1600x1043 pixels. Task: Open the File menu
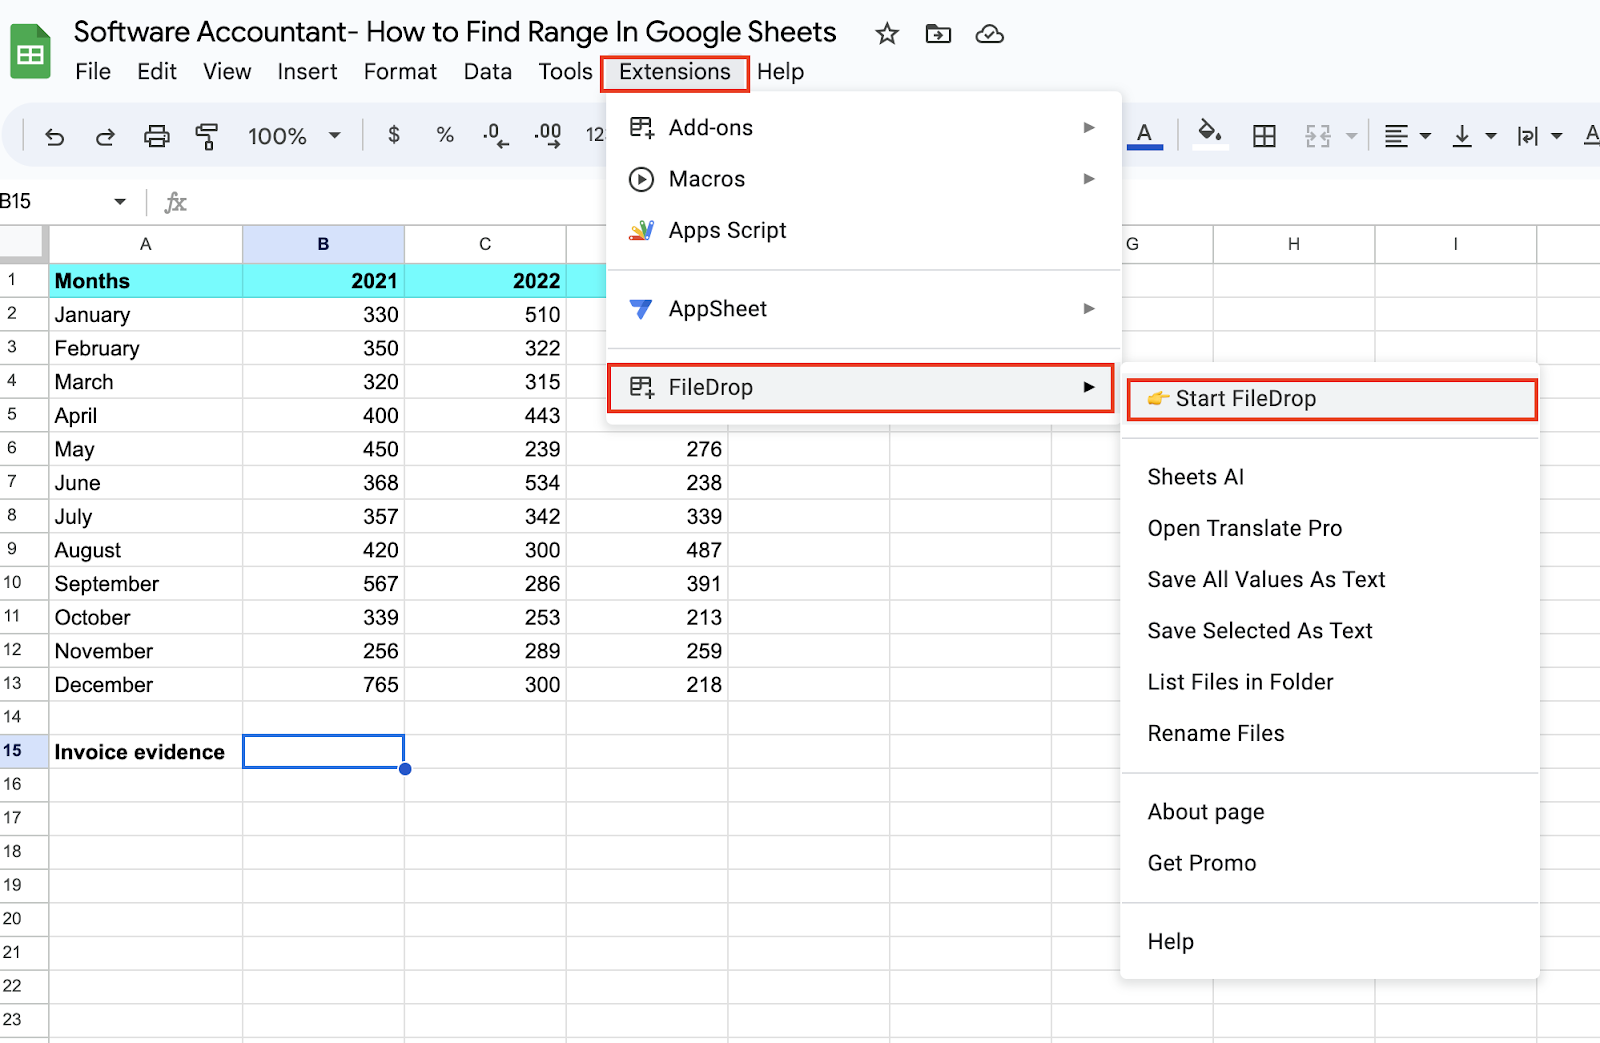pos(93,72)
